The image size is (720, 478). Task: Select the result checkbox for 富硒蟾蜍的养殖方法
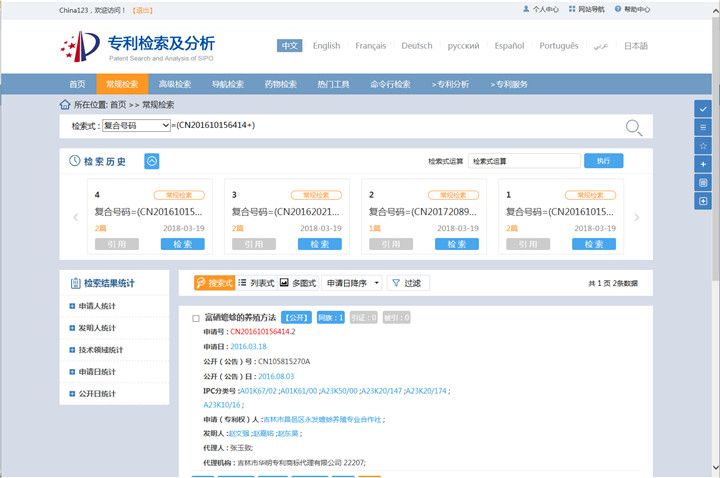[x=196, y=318]
